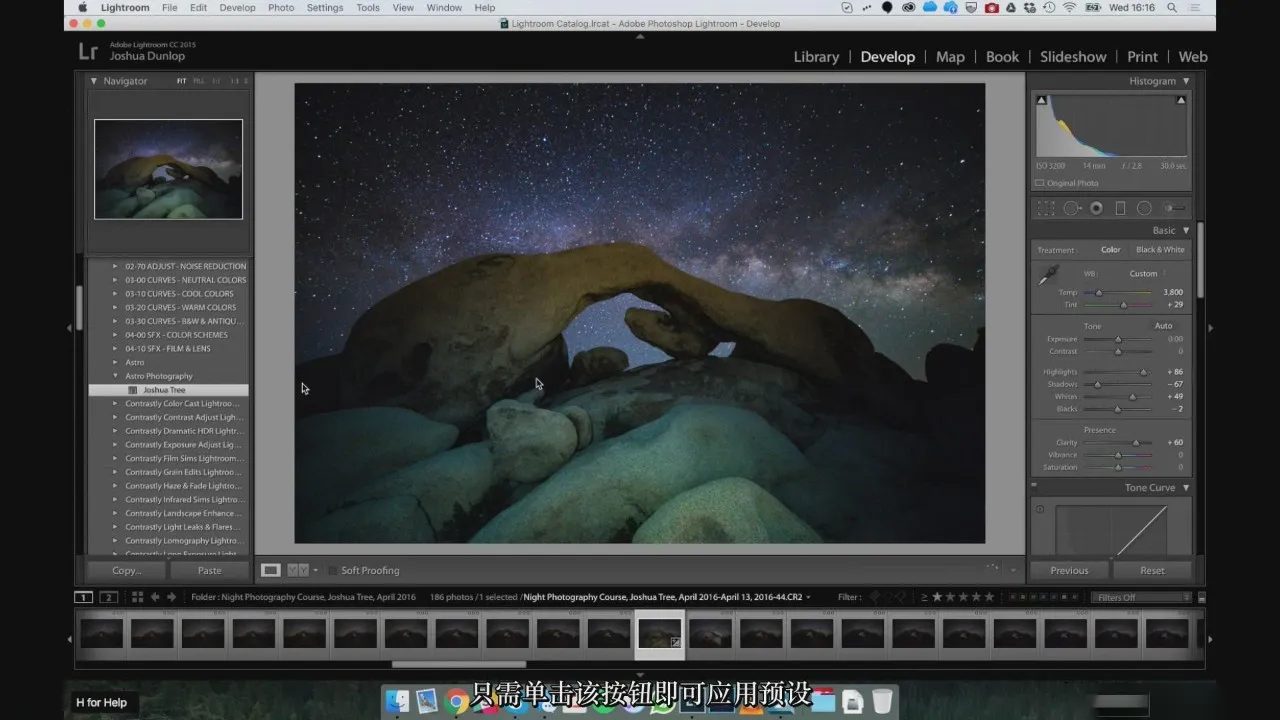Expand the 03-10 CURVES - COOL COLORS folder
The width and height of the screenshot is (1280, 720).
coord(115,294)
